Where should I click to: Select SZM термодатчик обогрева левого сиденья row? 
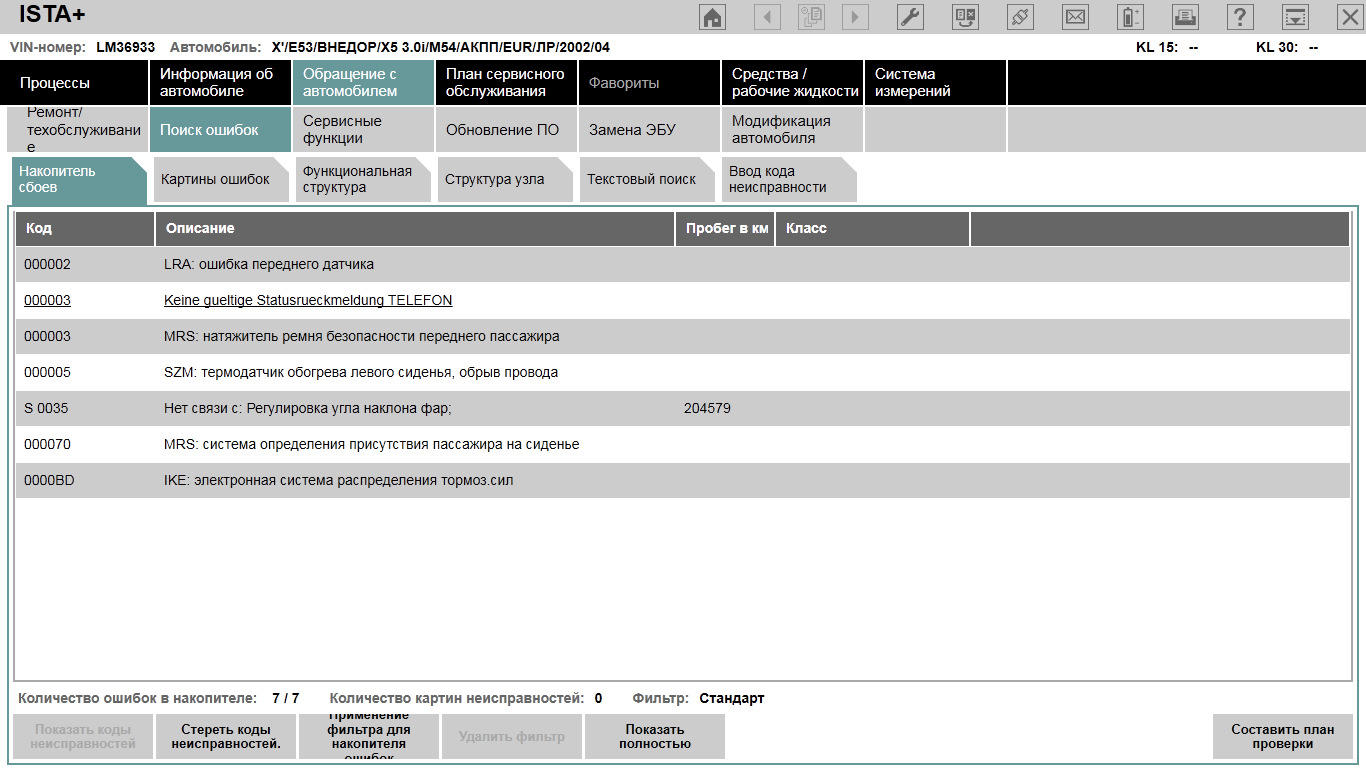coord(682,373)
